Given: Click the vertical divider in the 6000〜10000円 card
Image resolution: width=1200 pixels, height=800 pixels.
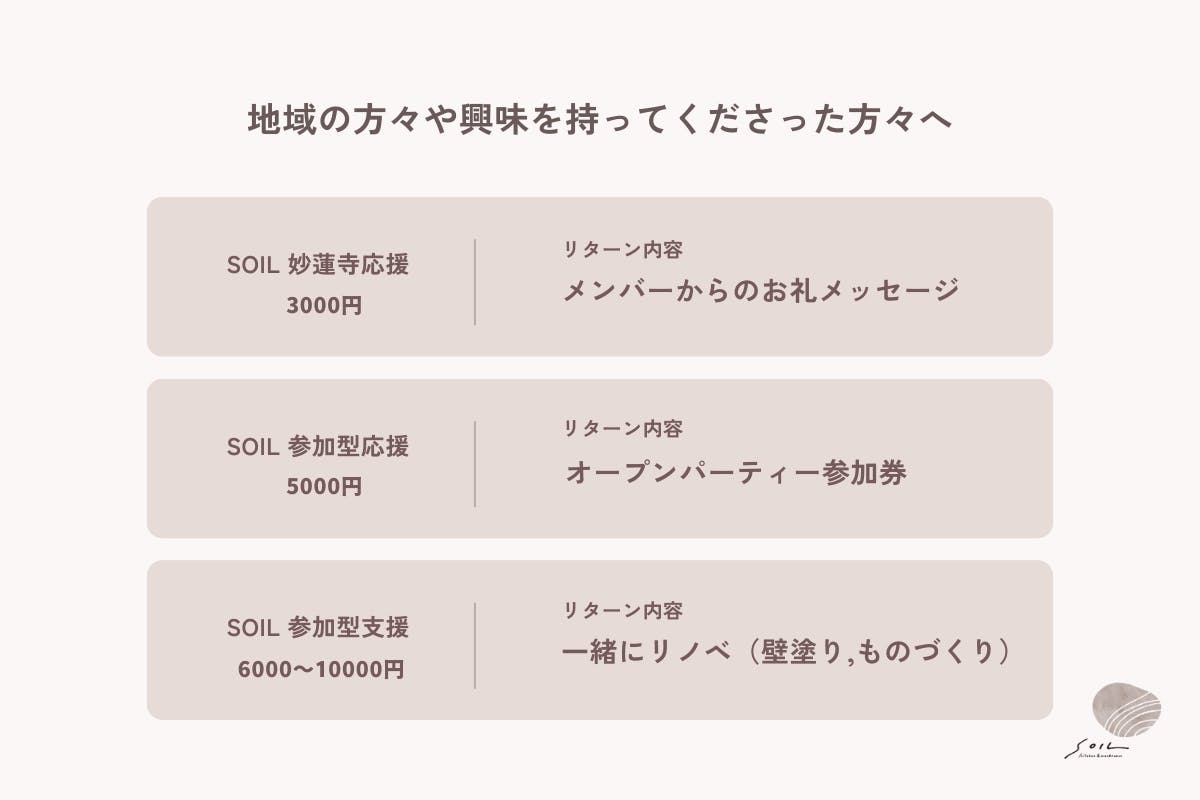Looking at the screenshot, I should pos(475,645).
